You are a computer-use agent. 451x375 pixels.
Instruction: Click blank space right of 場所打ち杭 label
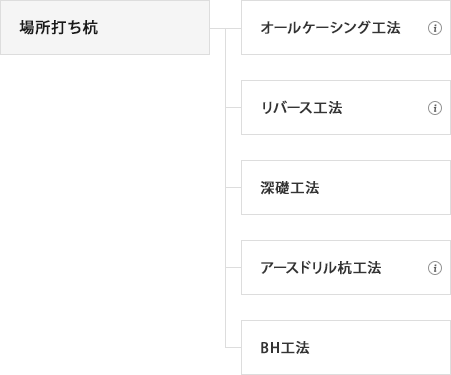click(153, 27)
